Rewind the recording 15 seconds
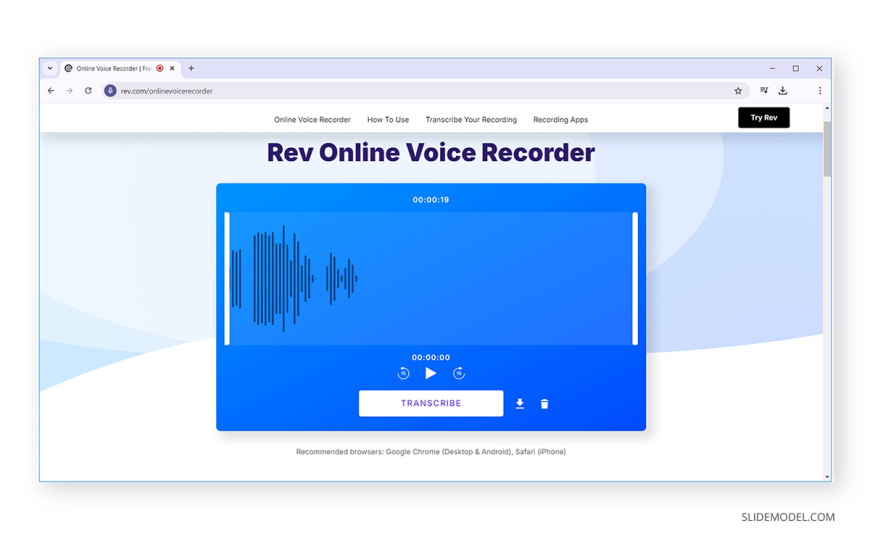870x539 pixels. [403, 374]
